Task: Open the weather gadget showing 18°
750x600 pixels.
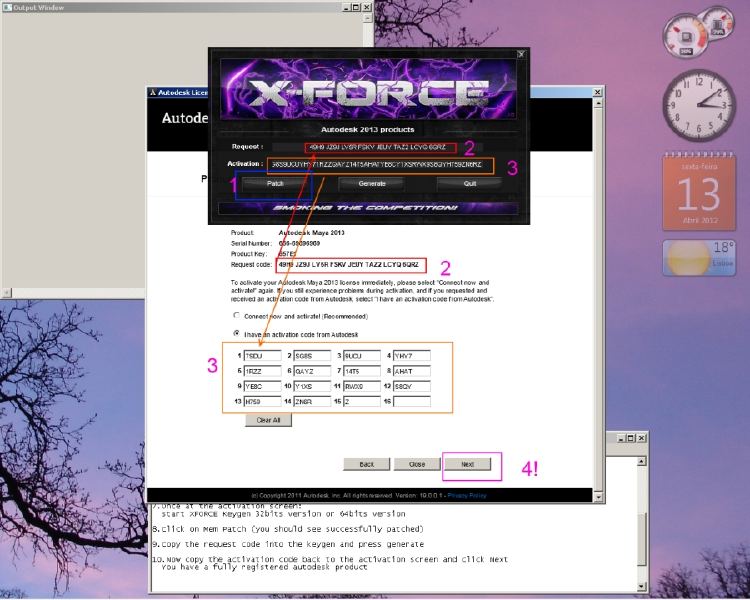Action: pos(699,258)
